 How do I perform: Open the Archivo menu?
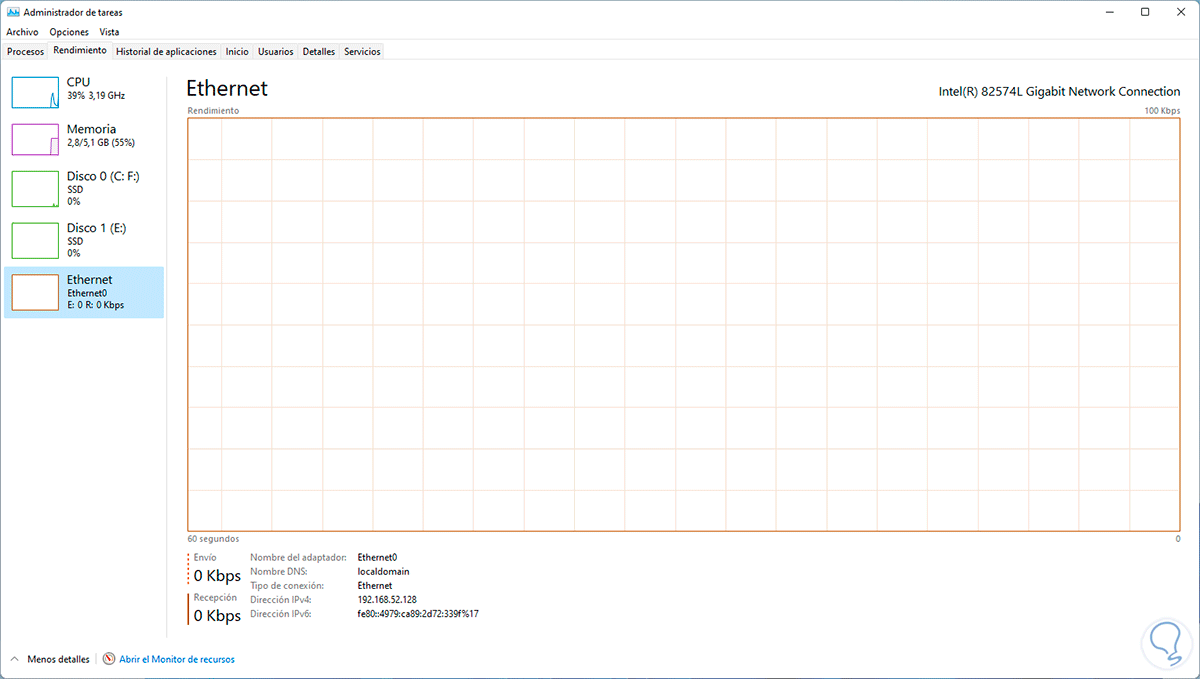(x=22, y=32)
